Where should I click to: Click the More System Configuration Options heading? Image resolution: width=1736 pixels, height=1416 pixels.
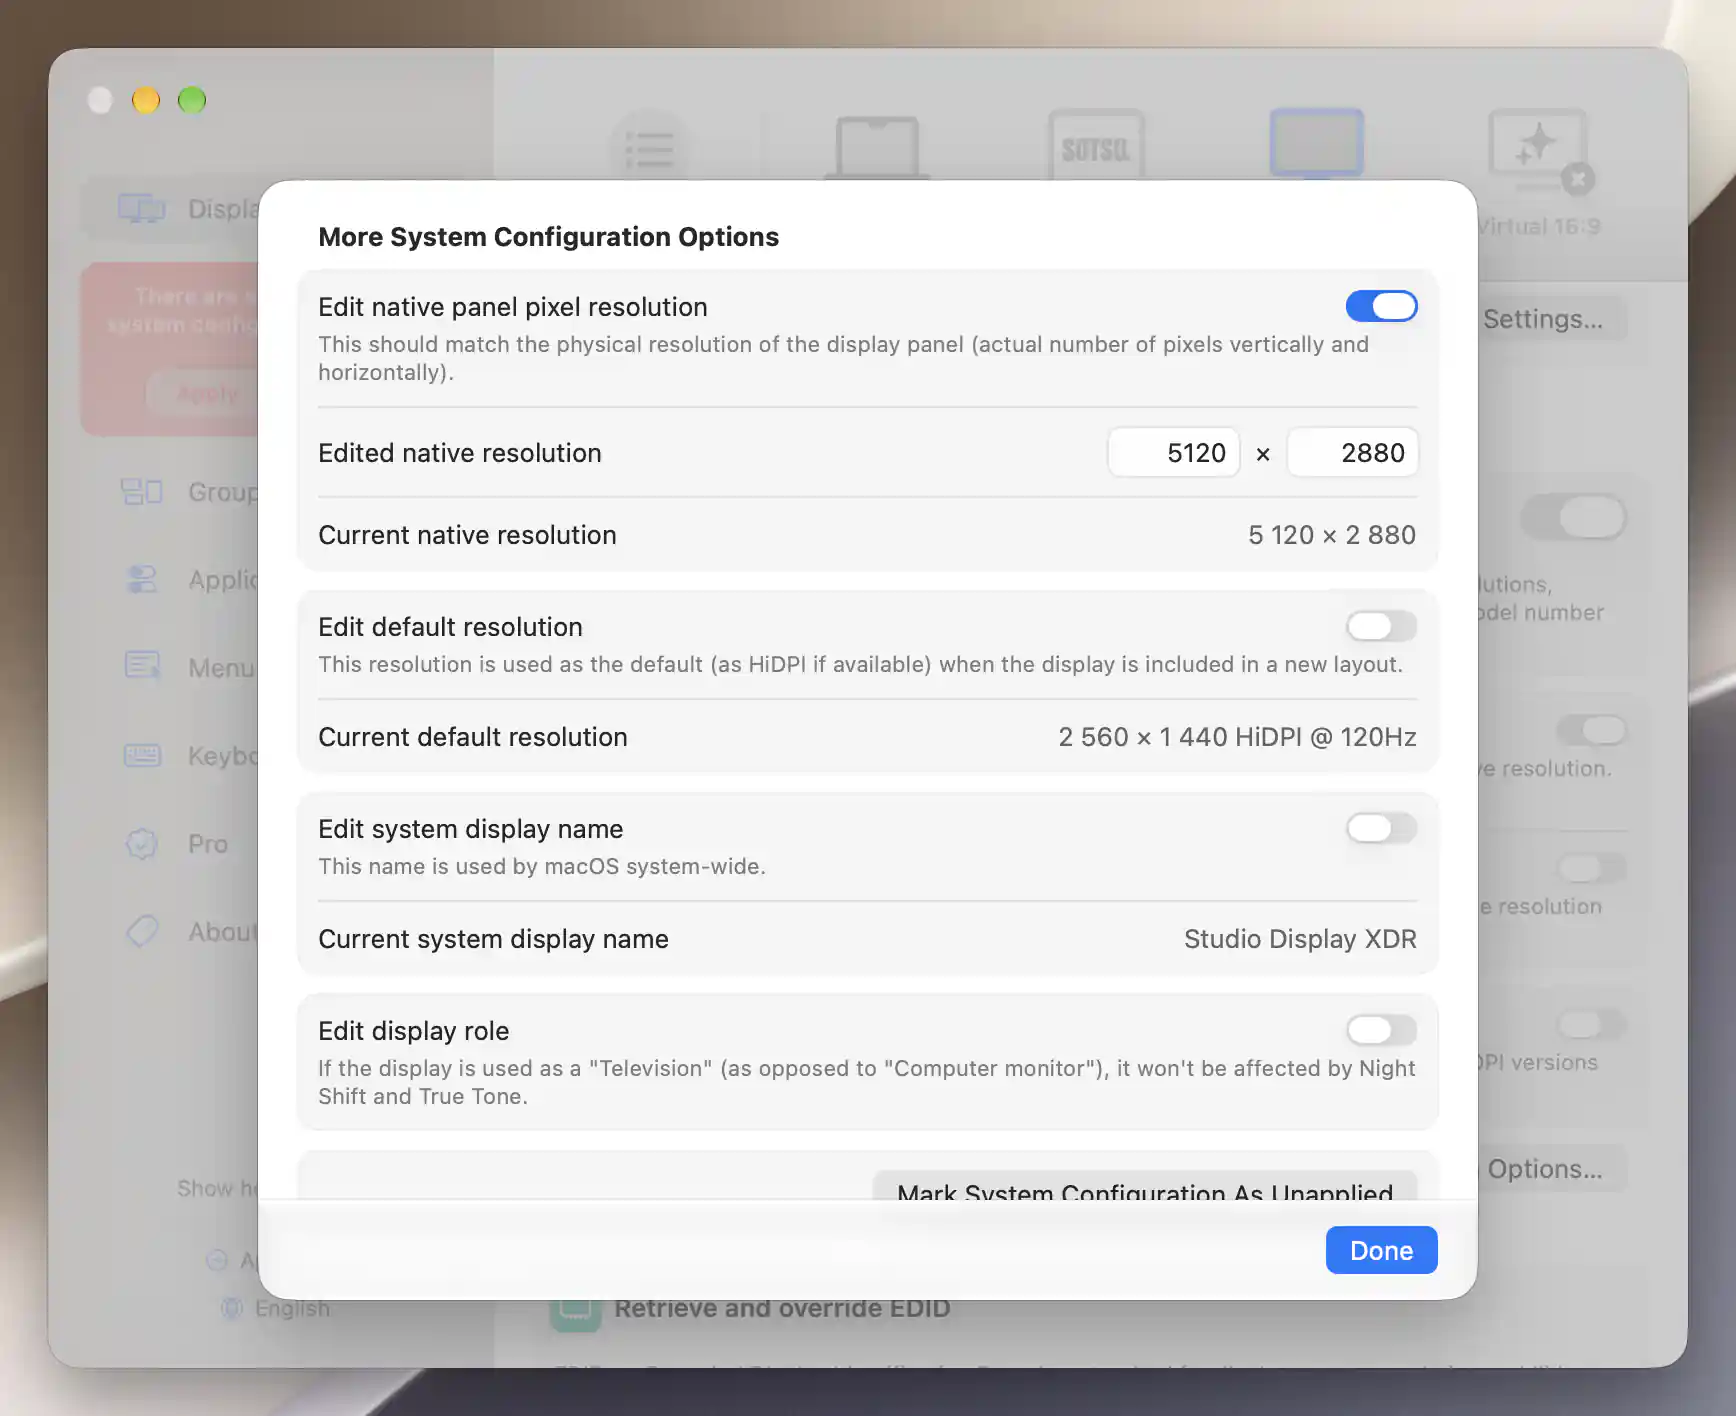(548, 237)
